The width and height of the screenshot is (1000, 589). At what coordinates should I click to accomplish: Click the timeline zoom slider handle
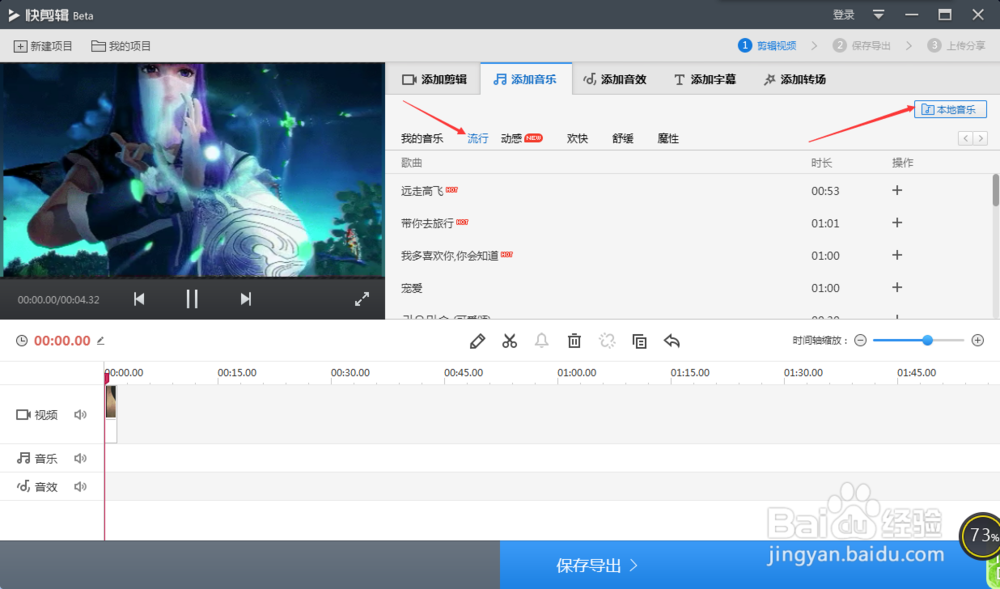927,340
